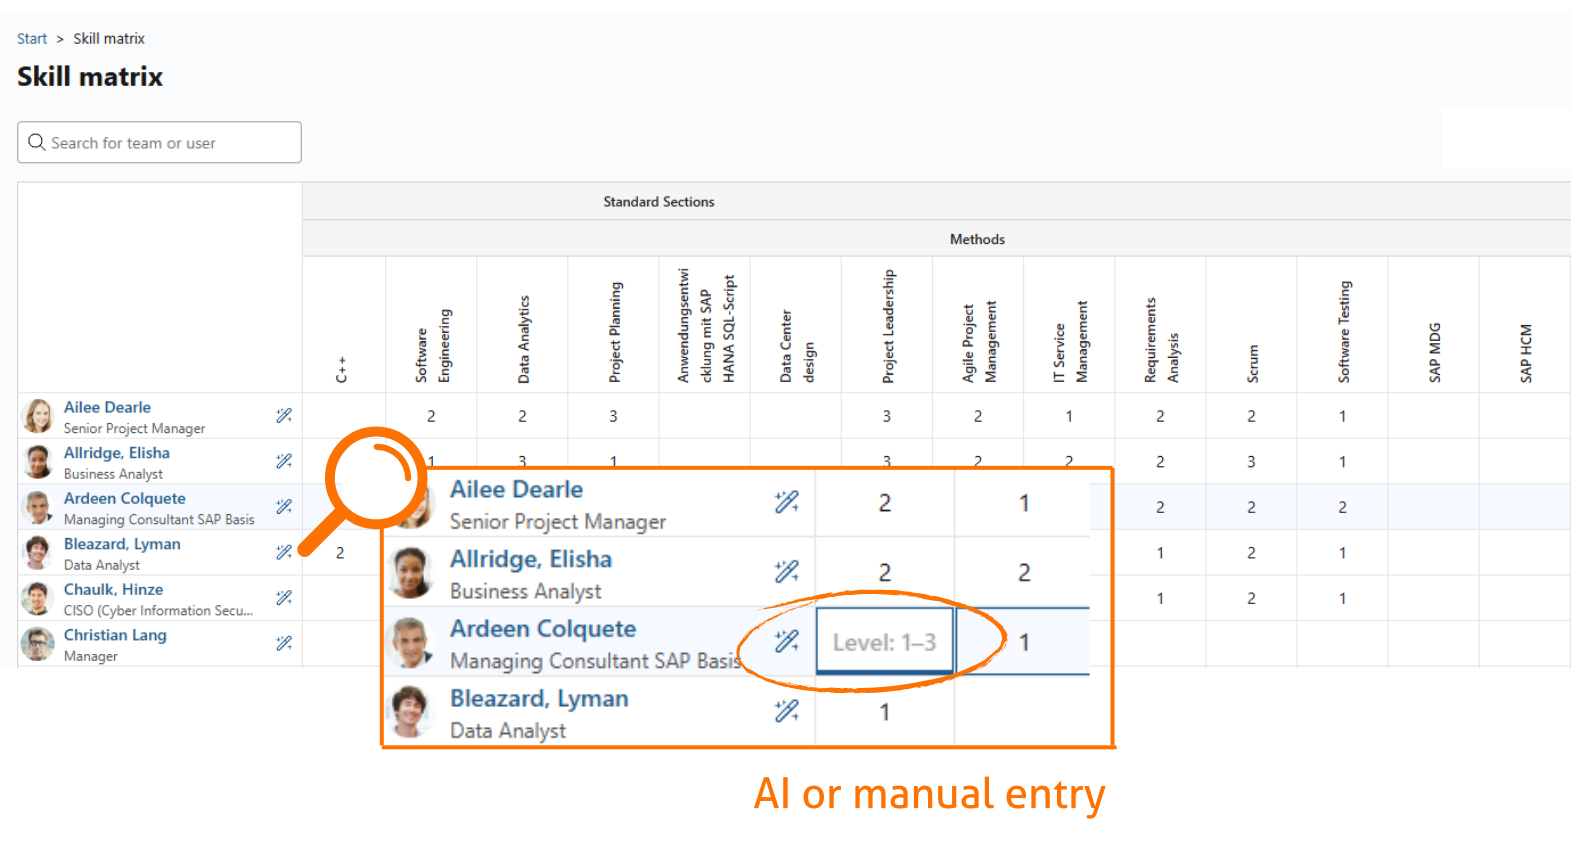Click Allridge, Elisha's Scrum value 3
1577x847 pixels.
tap(1251, 462)
